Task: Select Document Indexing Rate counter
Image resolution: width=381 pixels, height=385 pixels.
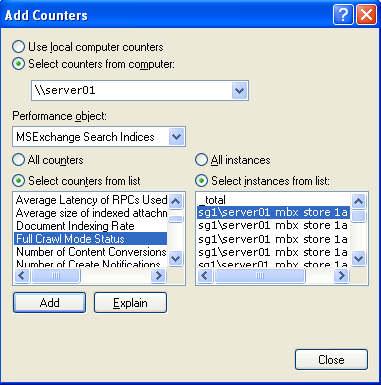Action: pos(91,226)
